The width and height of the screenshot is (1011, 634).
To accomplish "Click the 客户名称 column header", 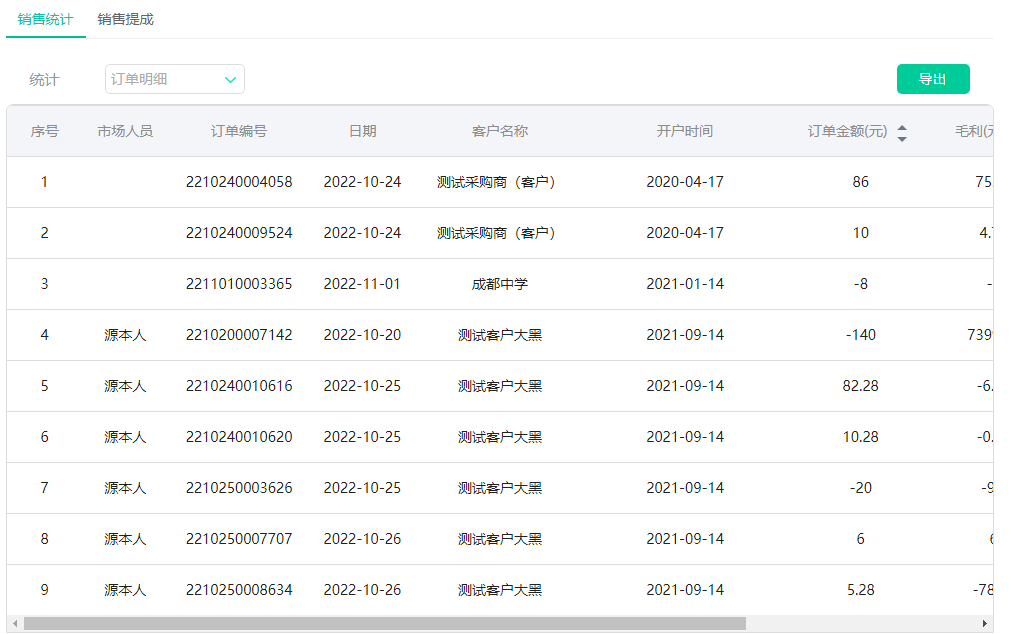I will (498, 131).
